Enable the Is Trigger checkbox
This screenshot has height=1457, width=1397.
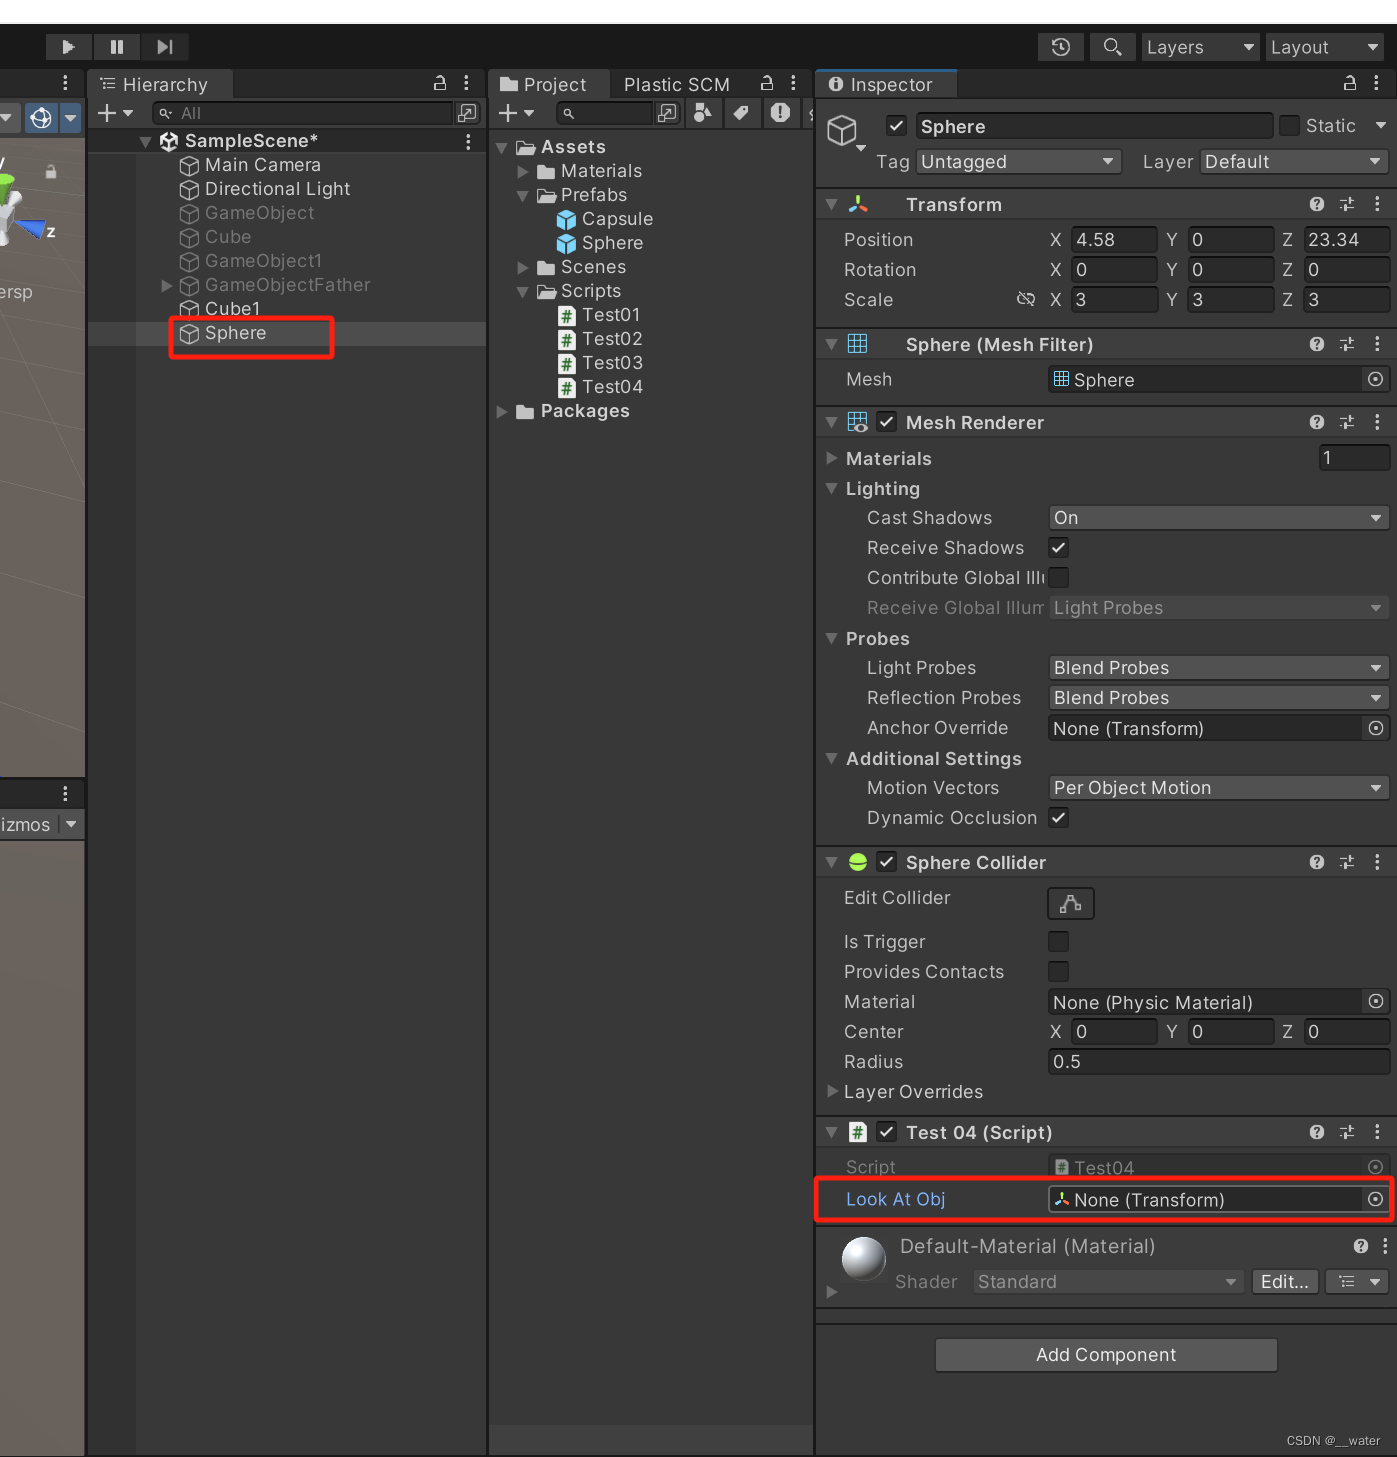1058,942
